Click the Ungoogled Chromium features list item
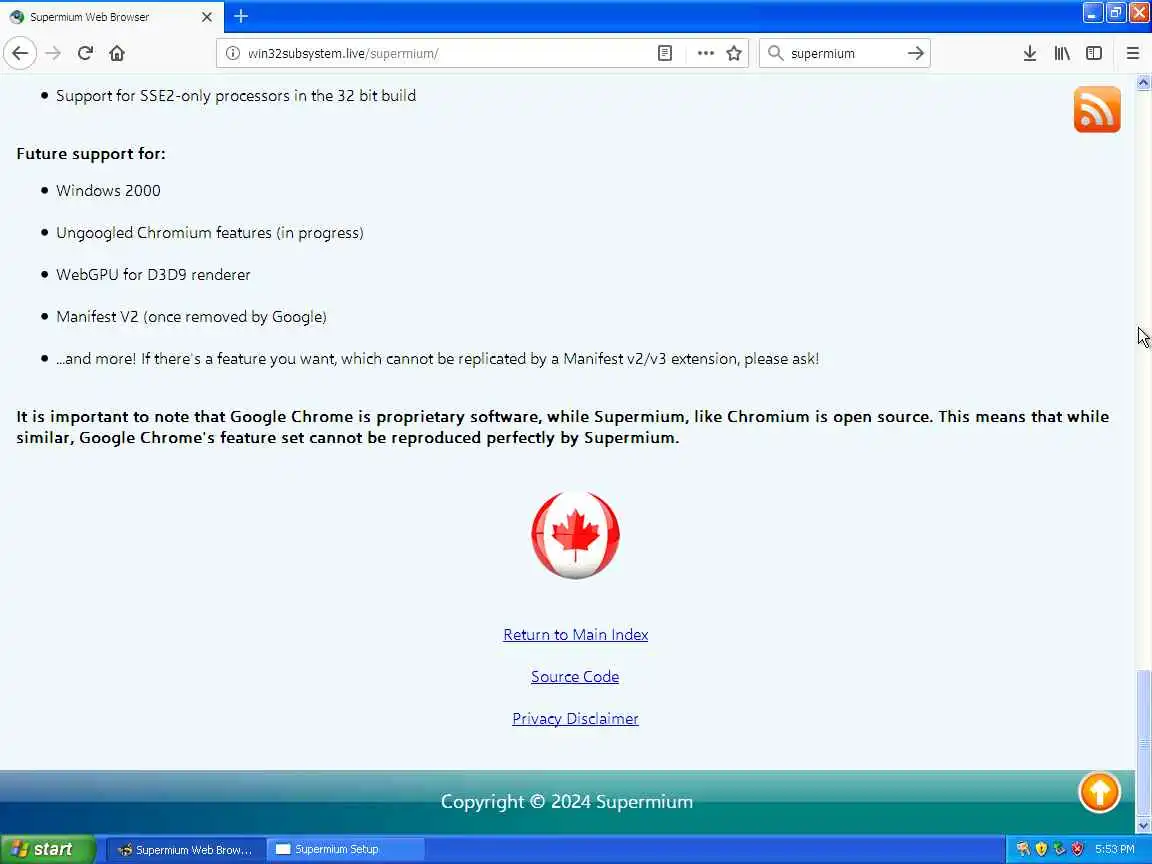Viewport: 1152px width, 864px height. click(209, 233)
